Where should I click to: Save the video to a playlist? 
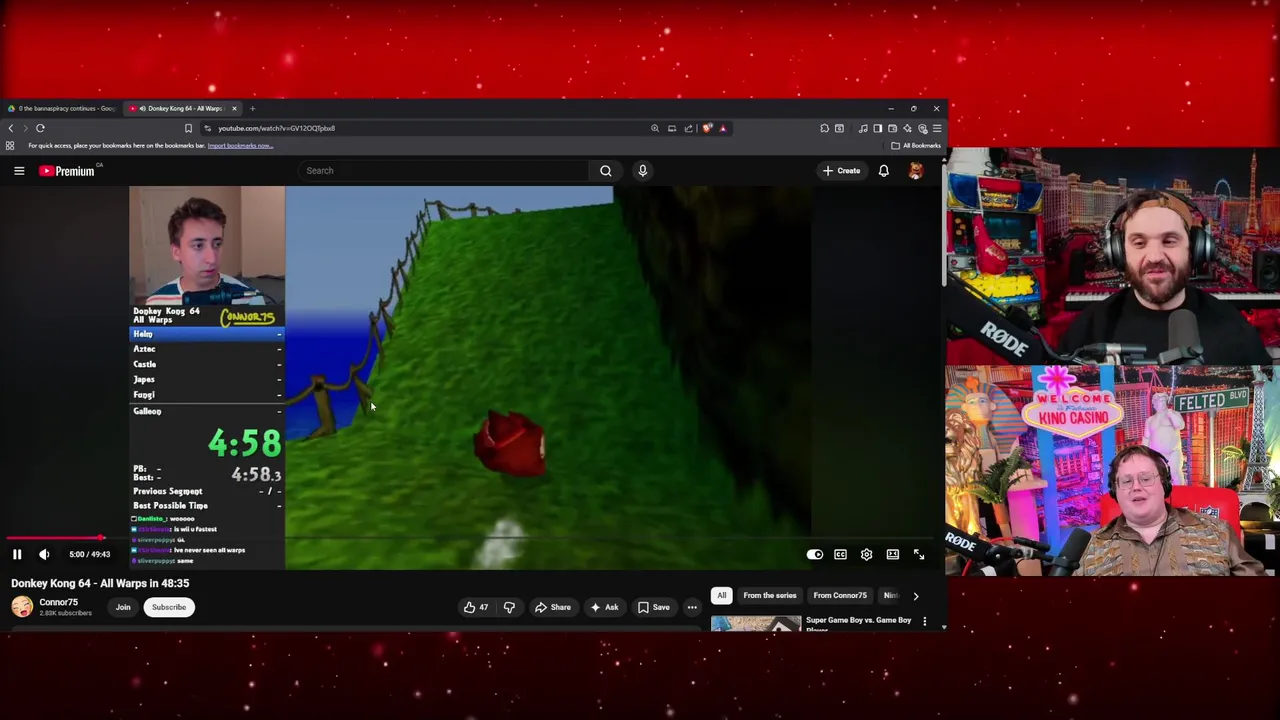653,607
